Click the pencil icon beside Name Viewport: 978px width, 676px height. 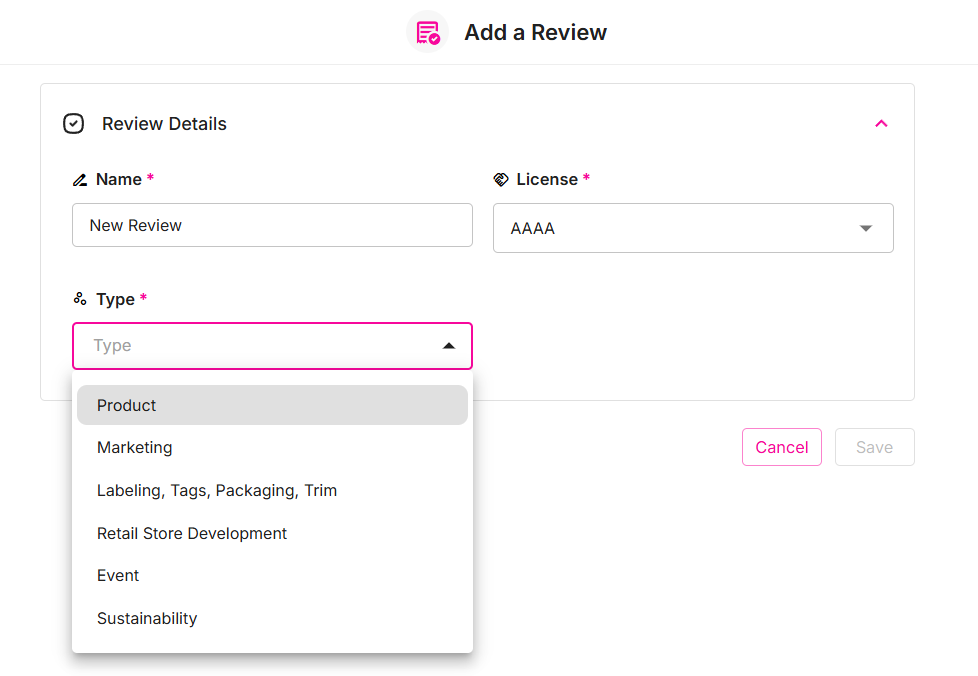(x=80, y=180)
